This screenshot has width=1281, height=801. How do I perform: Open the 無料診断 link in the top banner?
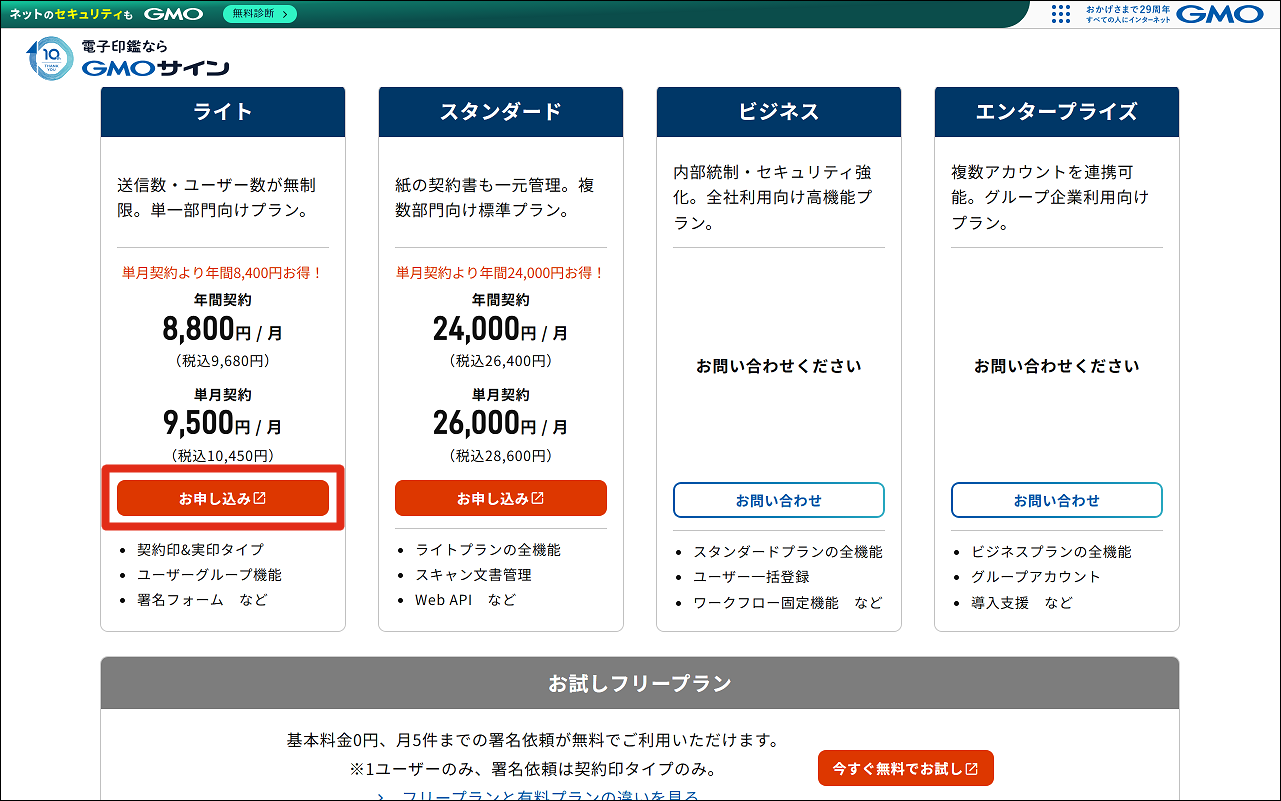tap(260, 15)
